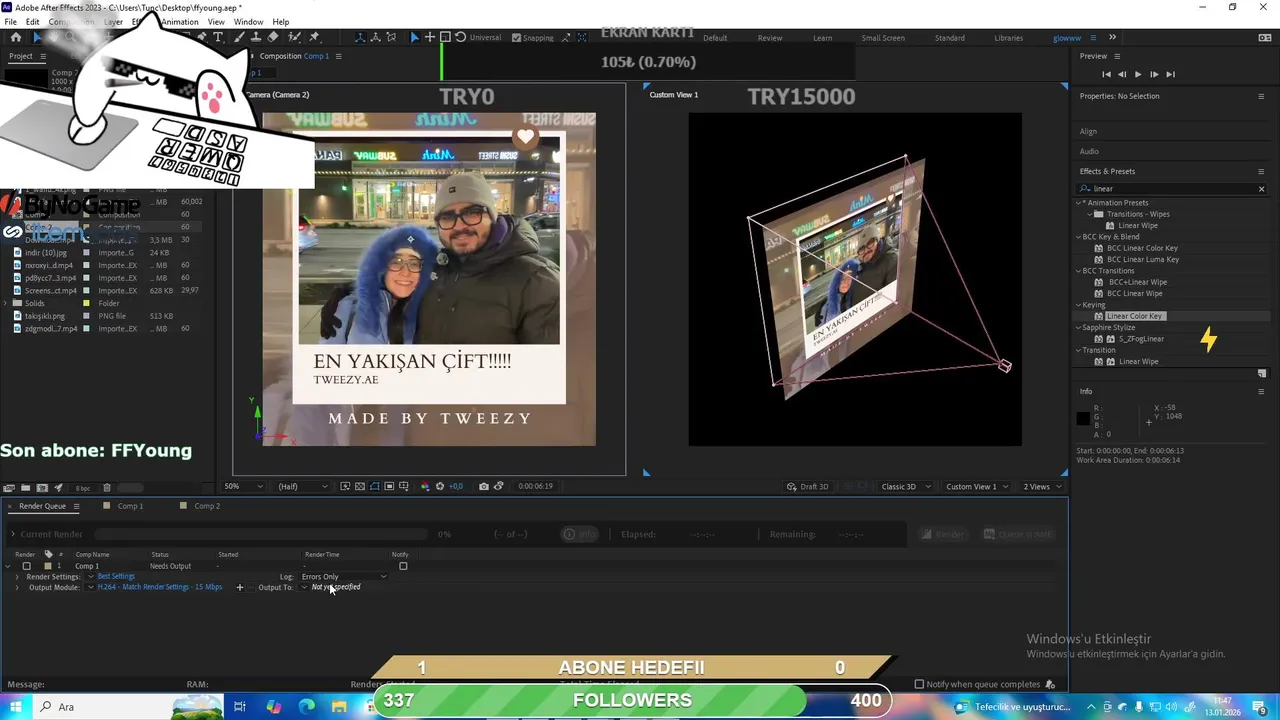Open the Edge browser from the taskbar
Screen dimensions: 1280x720
tap(307, 706)
